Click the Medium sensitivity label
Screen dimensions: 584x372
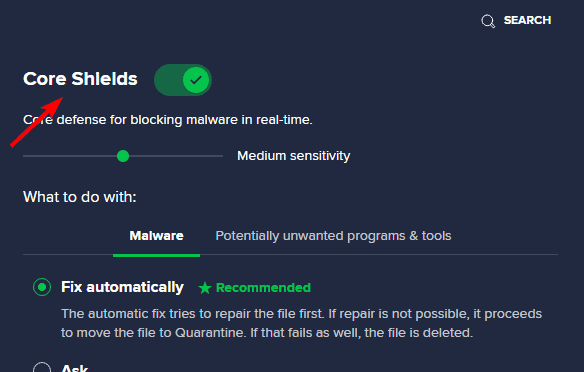[x=294, y=156]
